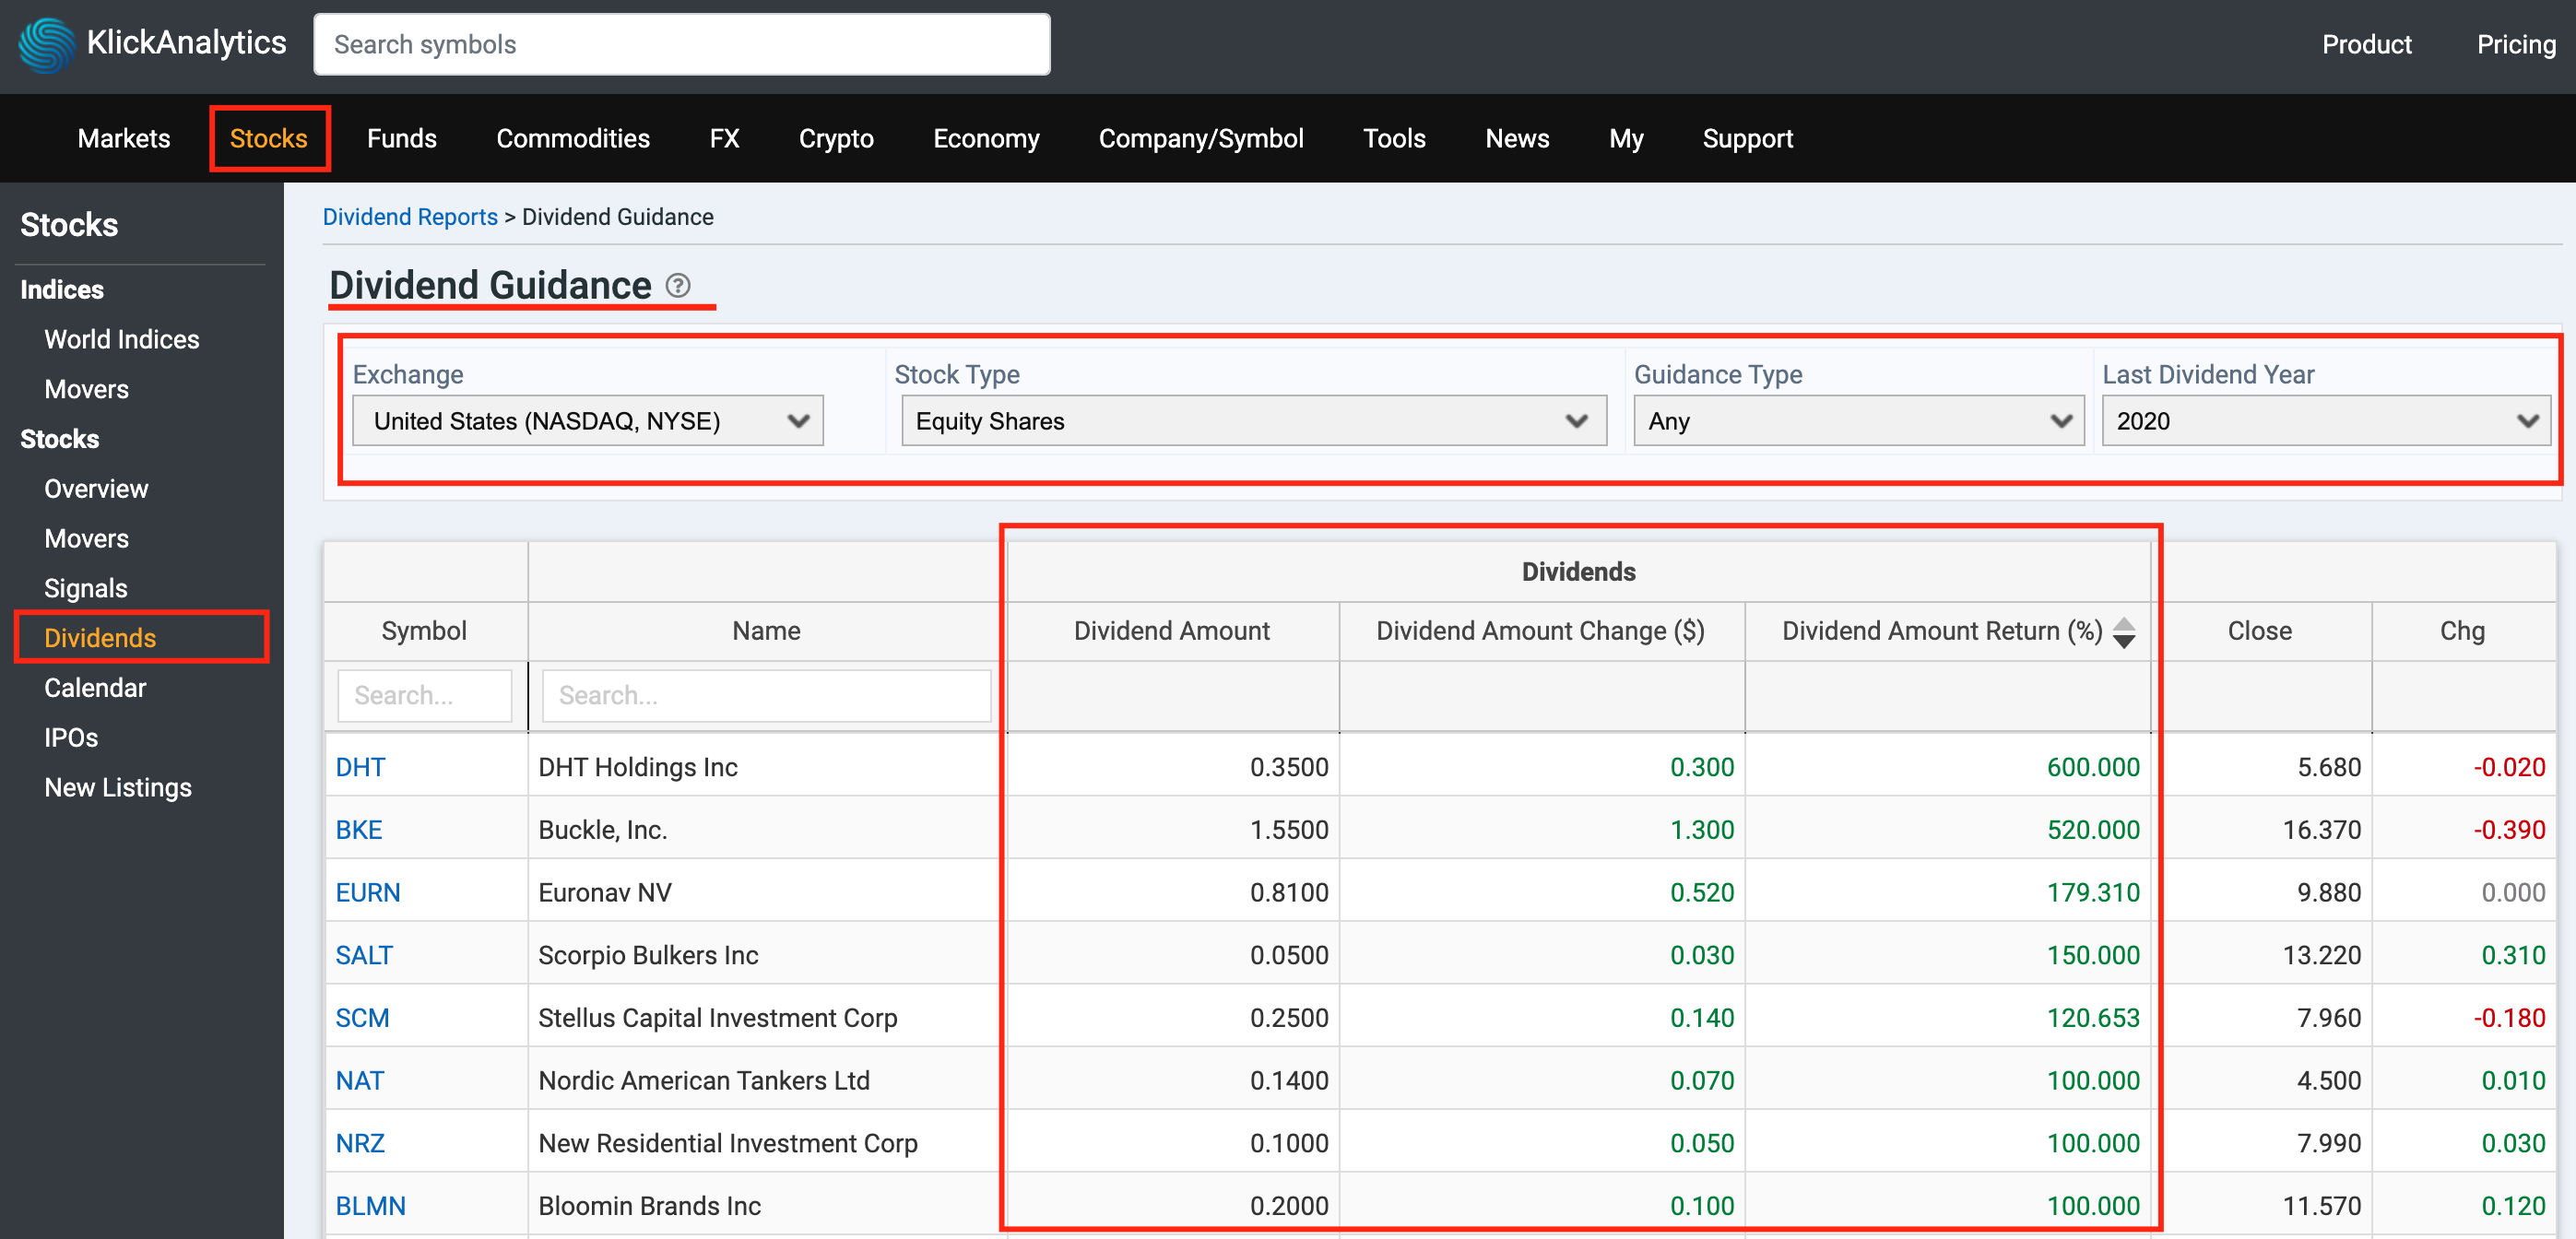Change the Last Dividend Year dropdown
The image size is (2576, 1239).
coord(2326,421)
